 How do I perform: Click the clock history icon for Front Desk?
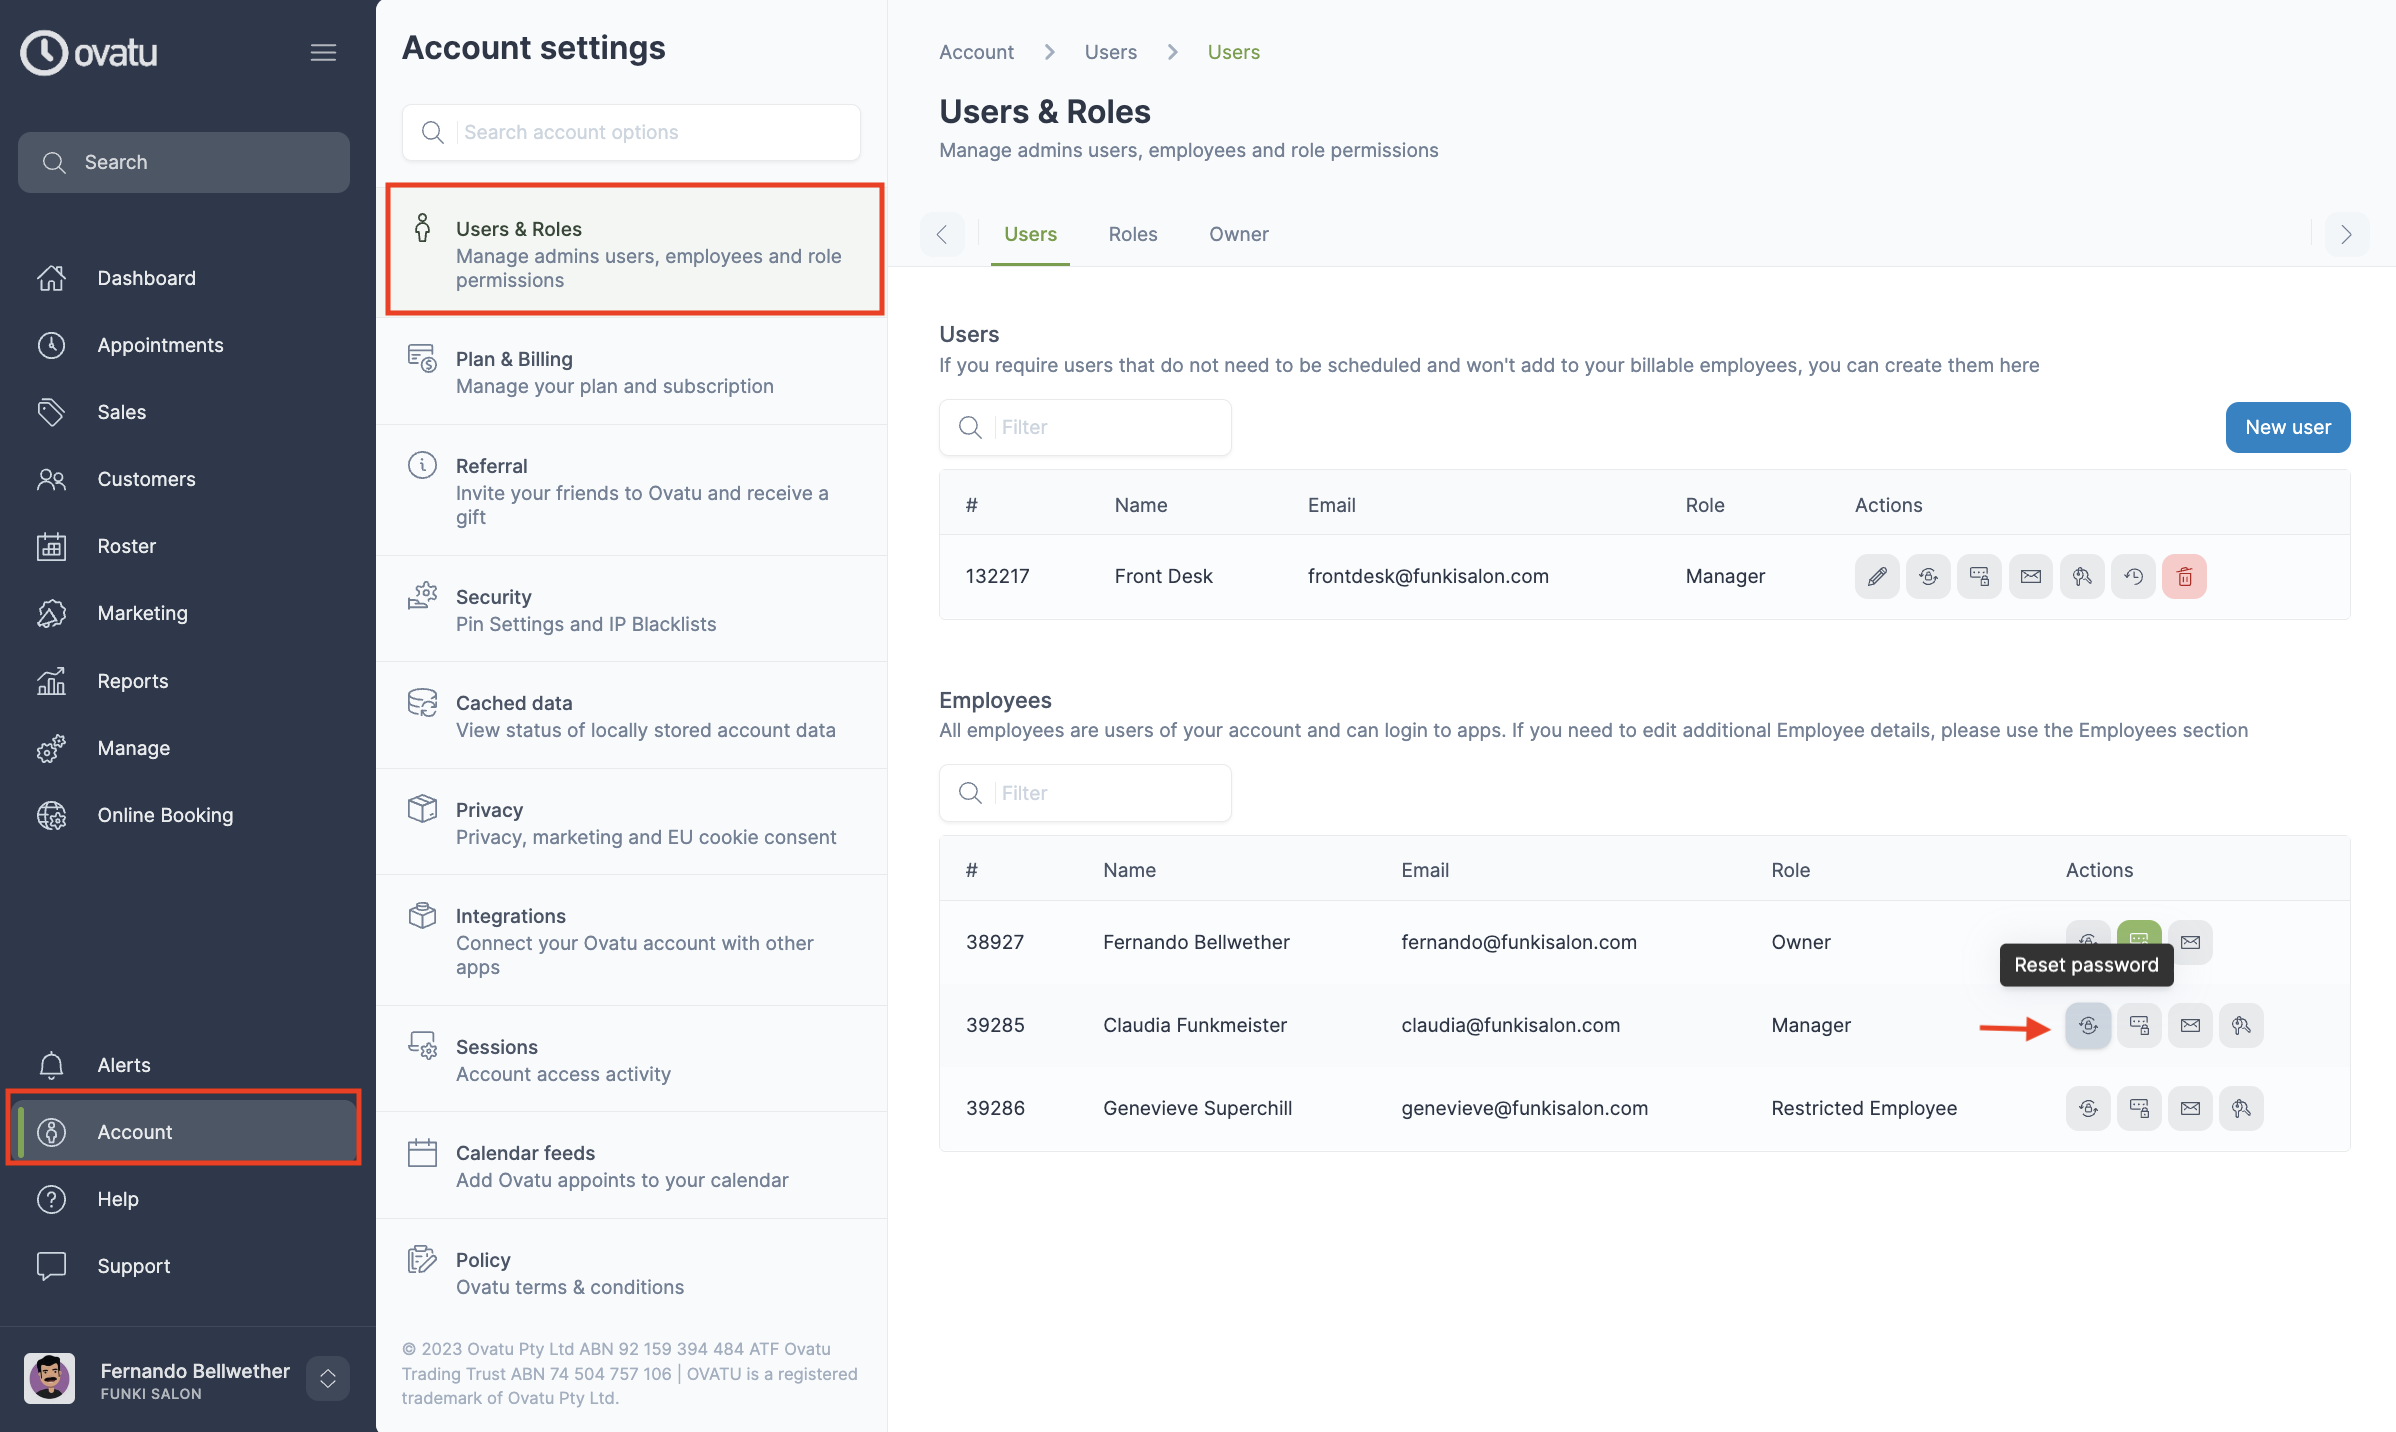[x=2133, y=576]
